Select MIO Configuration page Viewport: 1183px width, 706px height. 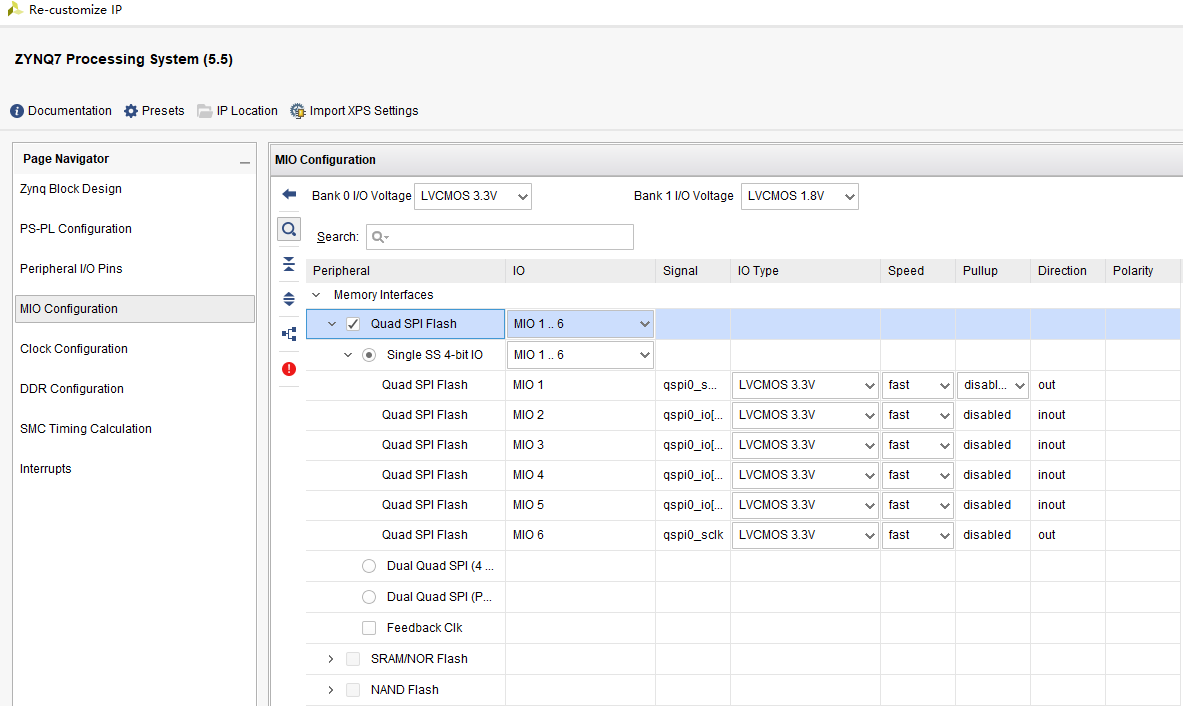[x=135, y=308]
